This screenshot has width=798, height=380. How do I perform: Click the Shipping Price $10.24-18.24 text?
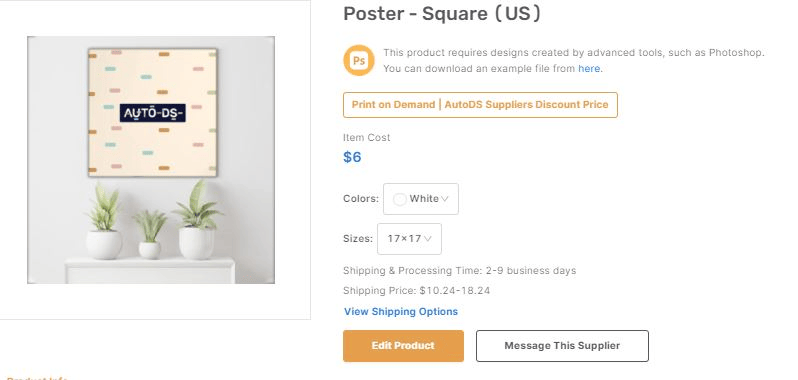pos(416,290)
